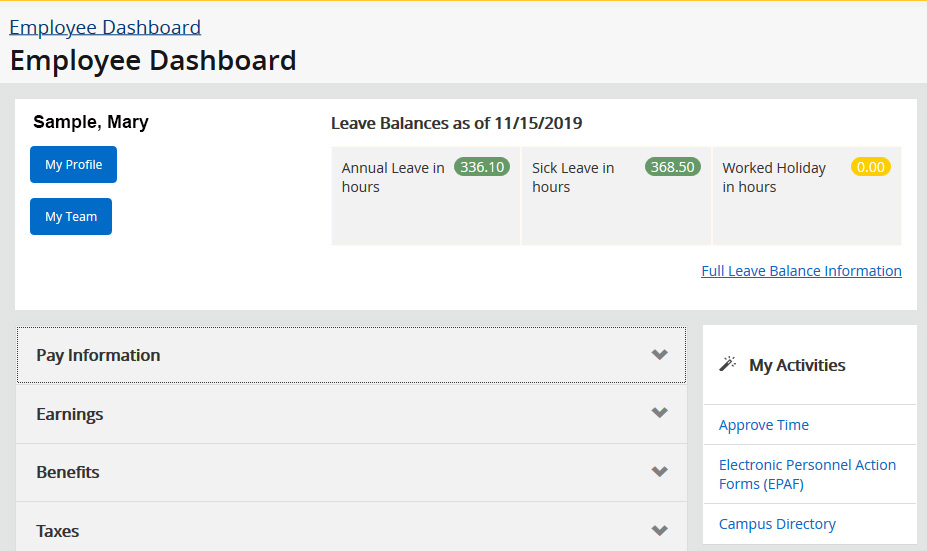Select the Worked Holiday in hours label
The height and width of the screenshot is (551, 927).
[x=773, y=177]
